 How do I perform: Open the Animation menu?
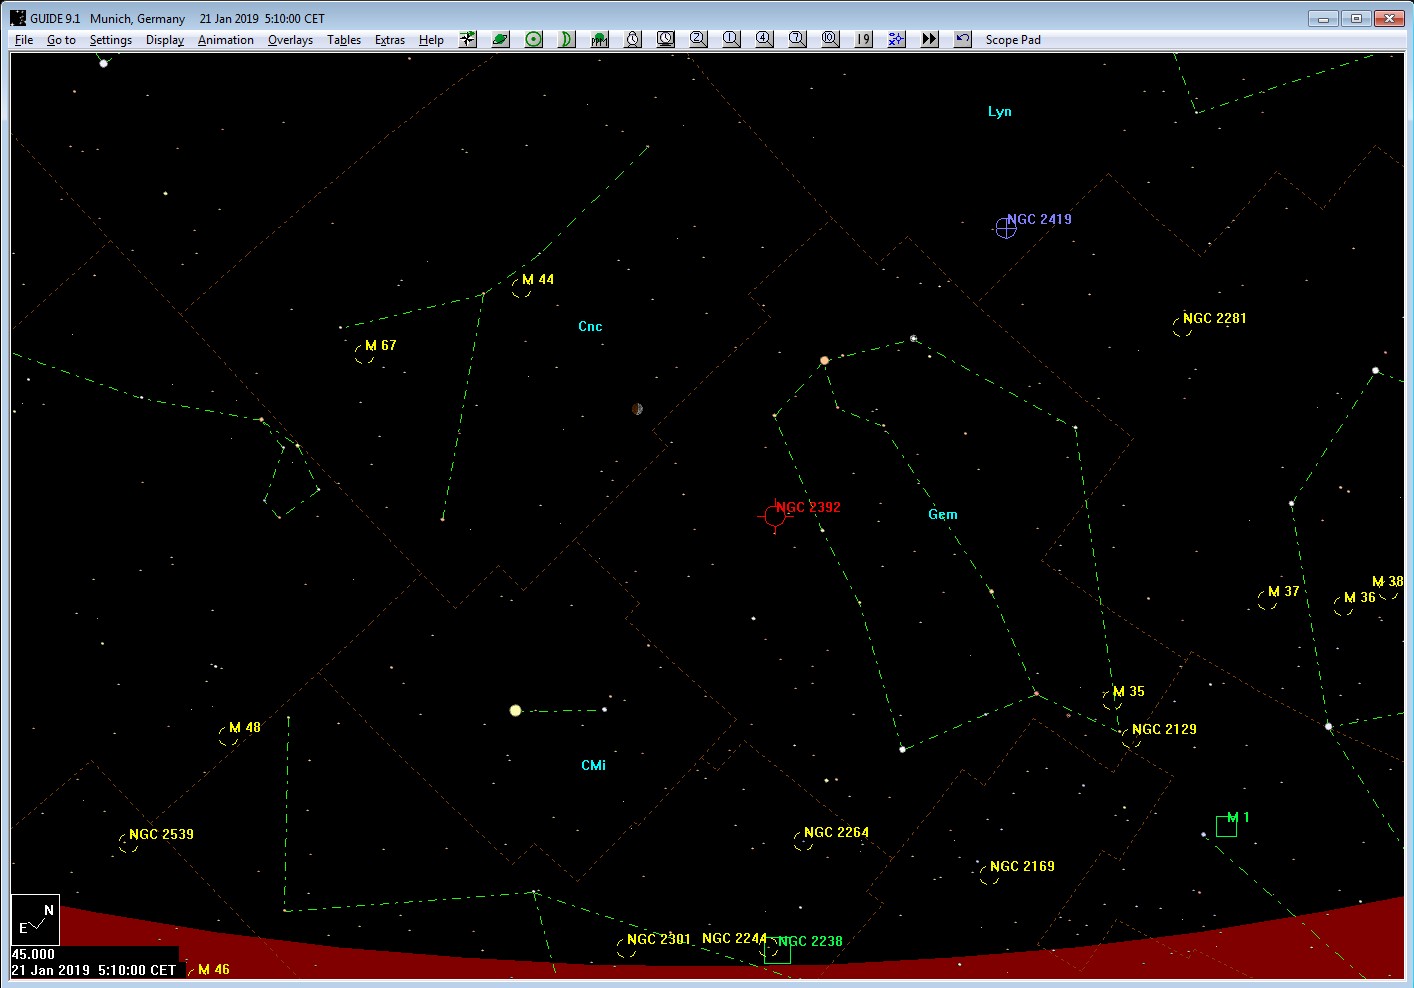point(226,40)
